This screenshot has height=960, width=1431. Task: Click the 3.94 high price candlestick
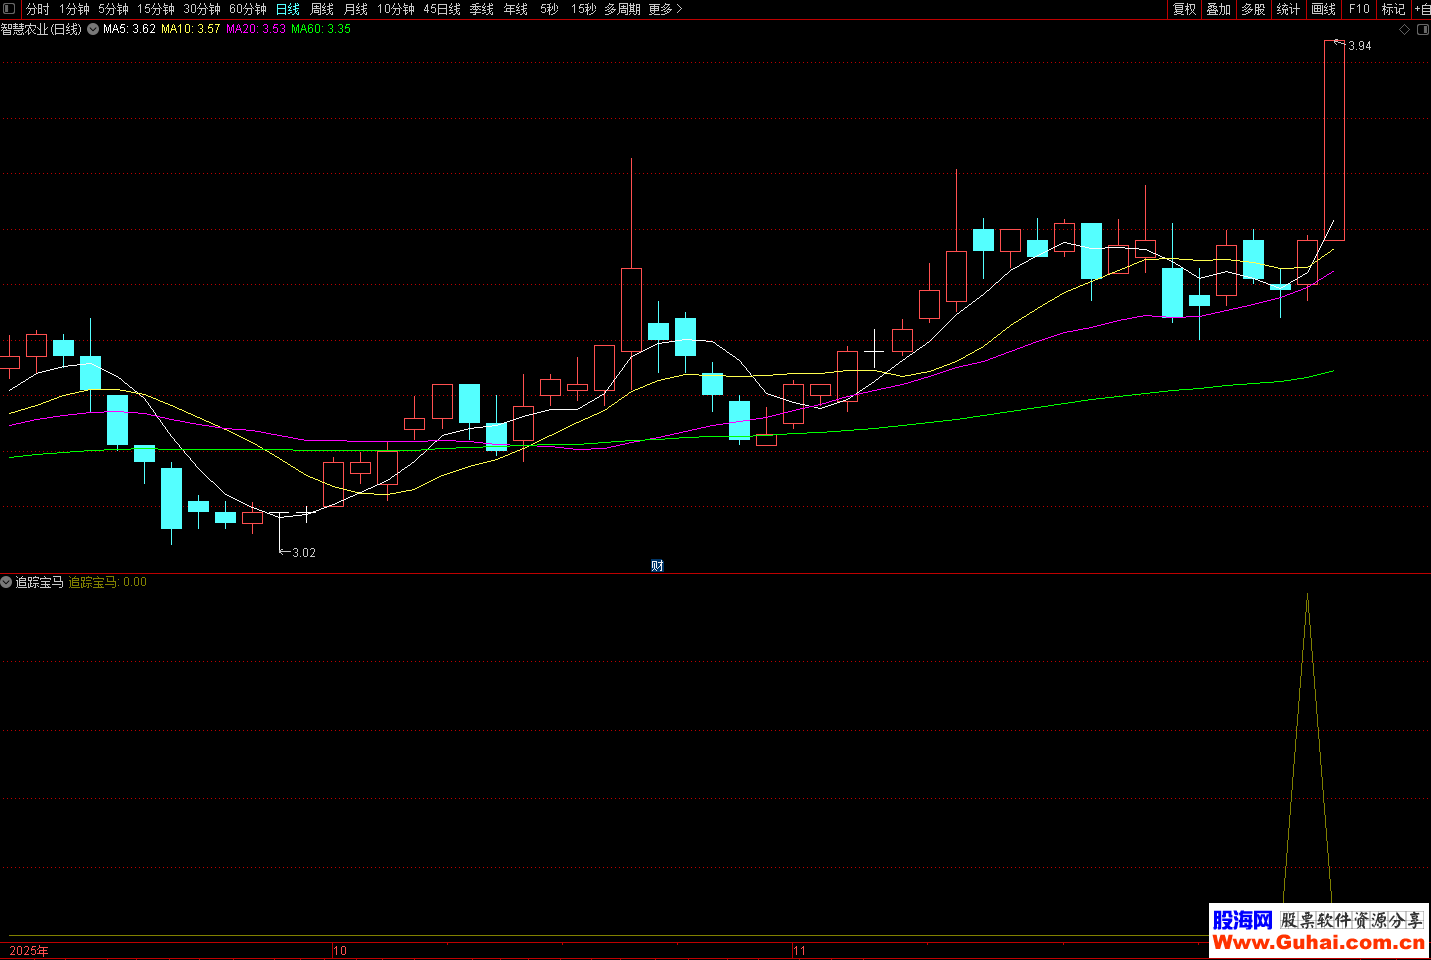coord(1334,140)
